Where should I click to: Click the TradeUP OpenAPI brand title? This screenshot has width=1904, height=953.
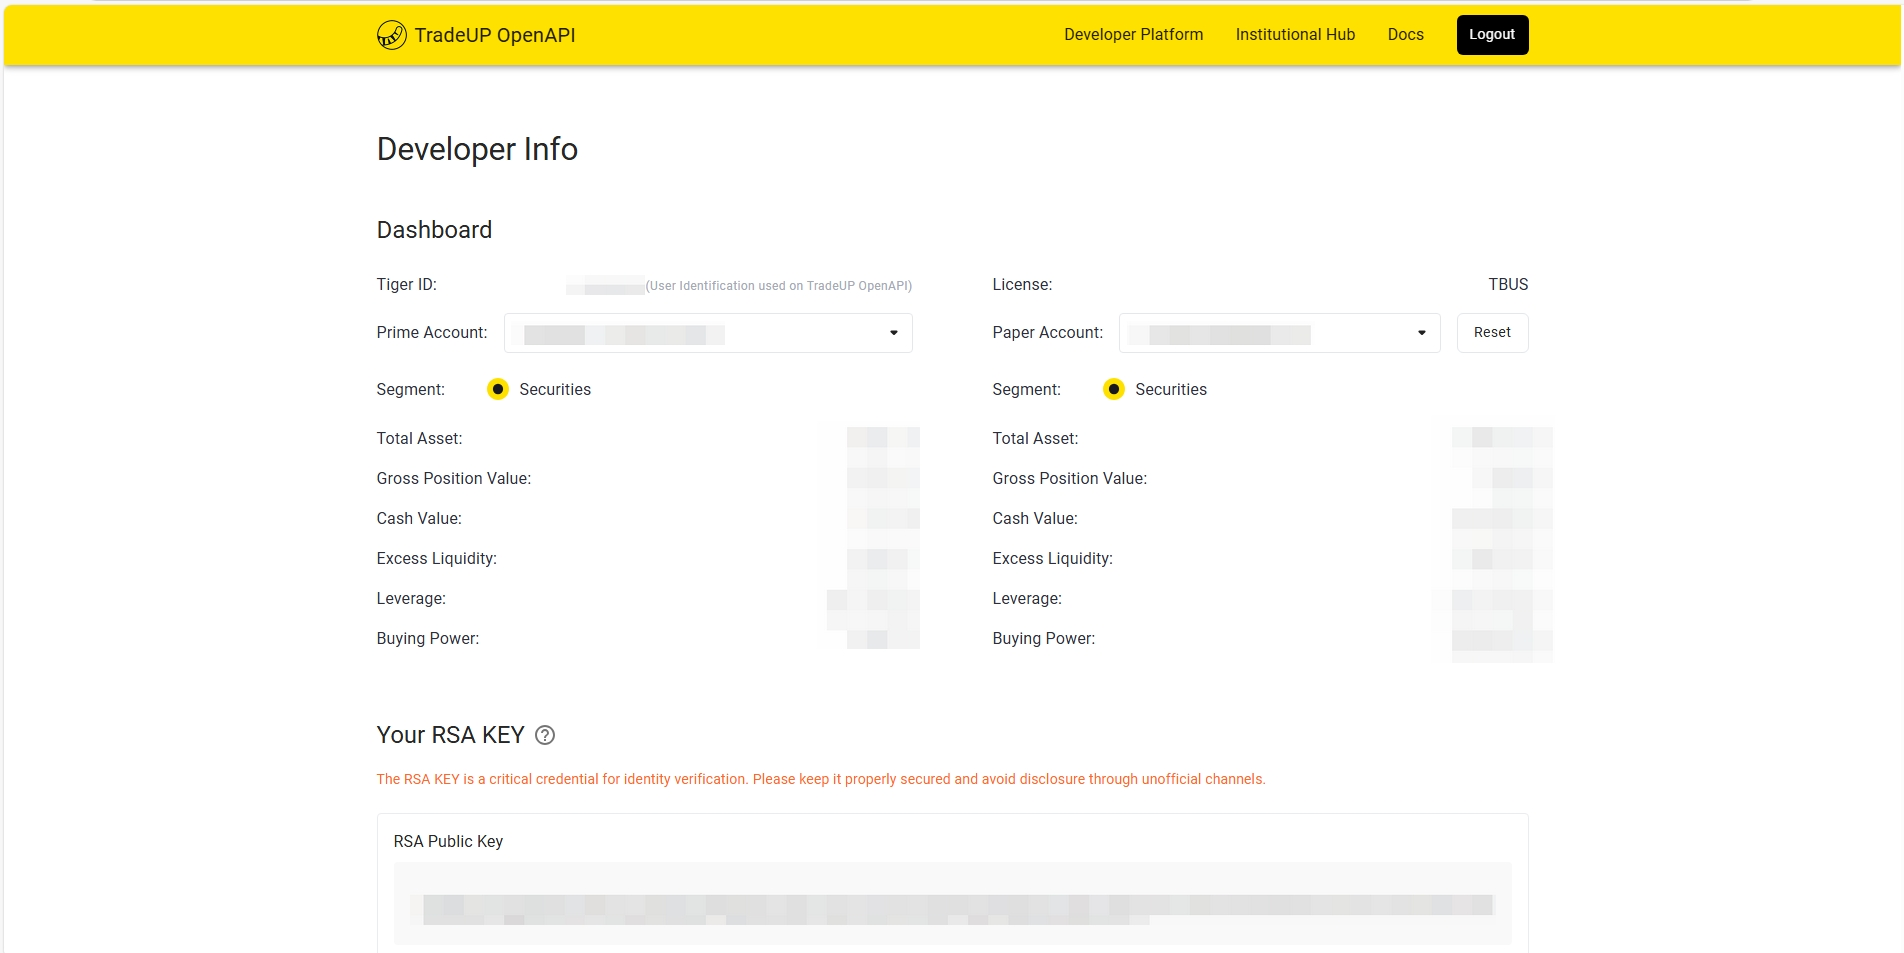pyautogui.click(x=495, y=35)
